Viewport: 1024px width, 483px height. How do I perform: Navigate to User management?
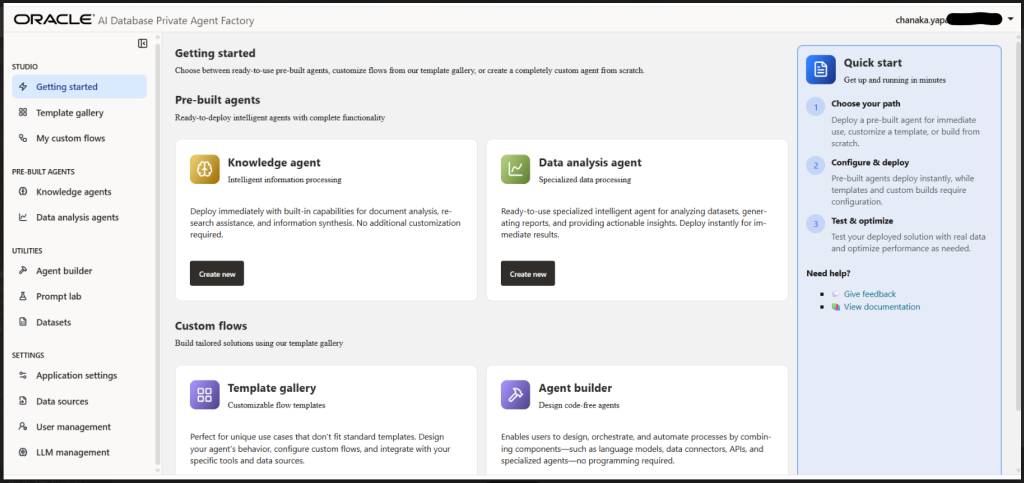tap(73, 427)
